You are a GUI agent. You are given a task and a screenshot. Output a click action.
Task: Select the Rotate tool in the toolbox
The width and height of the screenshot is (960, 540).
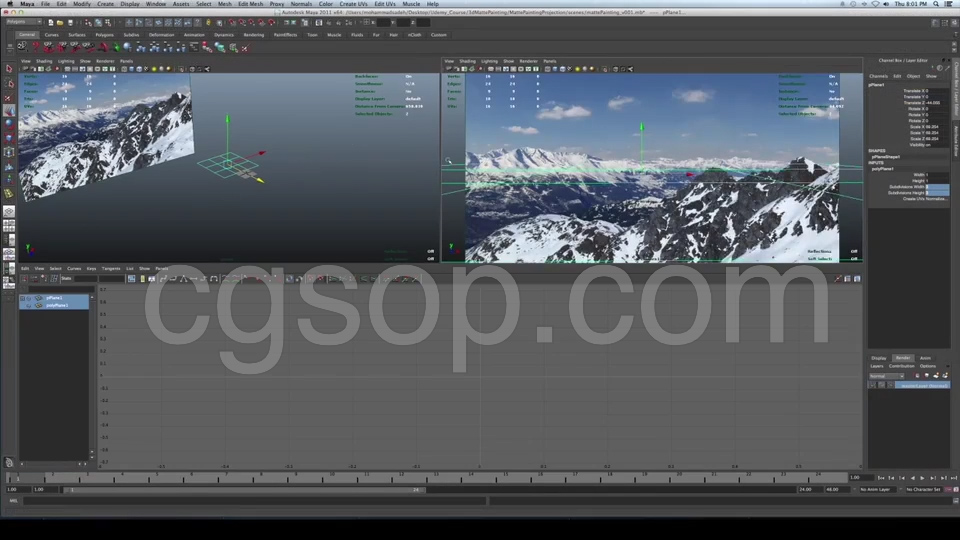pyautogui.click(x=9, y=124)
